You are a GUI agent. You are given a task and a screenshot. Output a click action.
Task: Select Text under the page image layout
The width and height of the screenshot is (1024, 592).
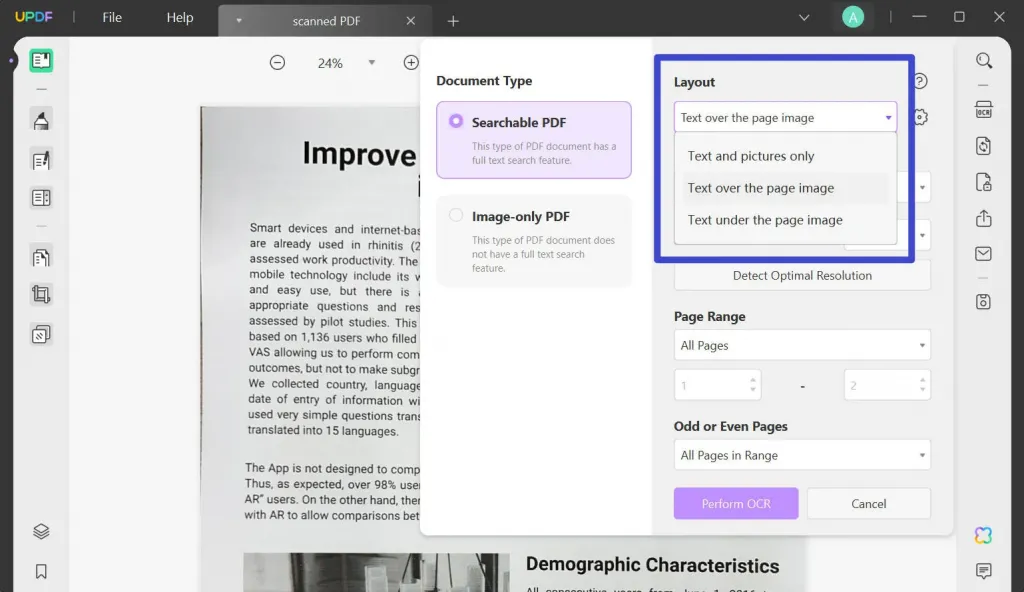coord(766,219)
